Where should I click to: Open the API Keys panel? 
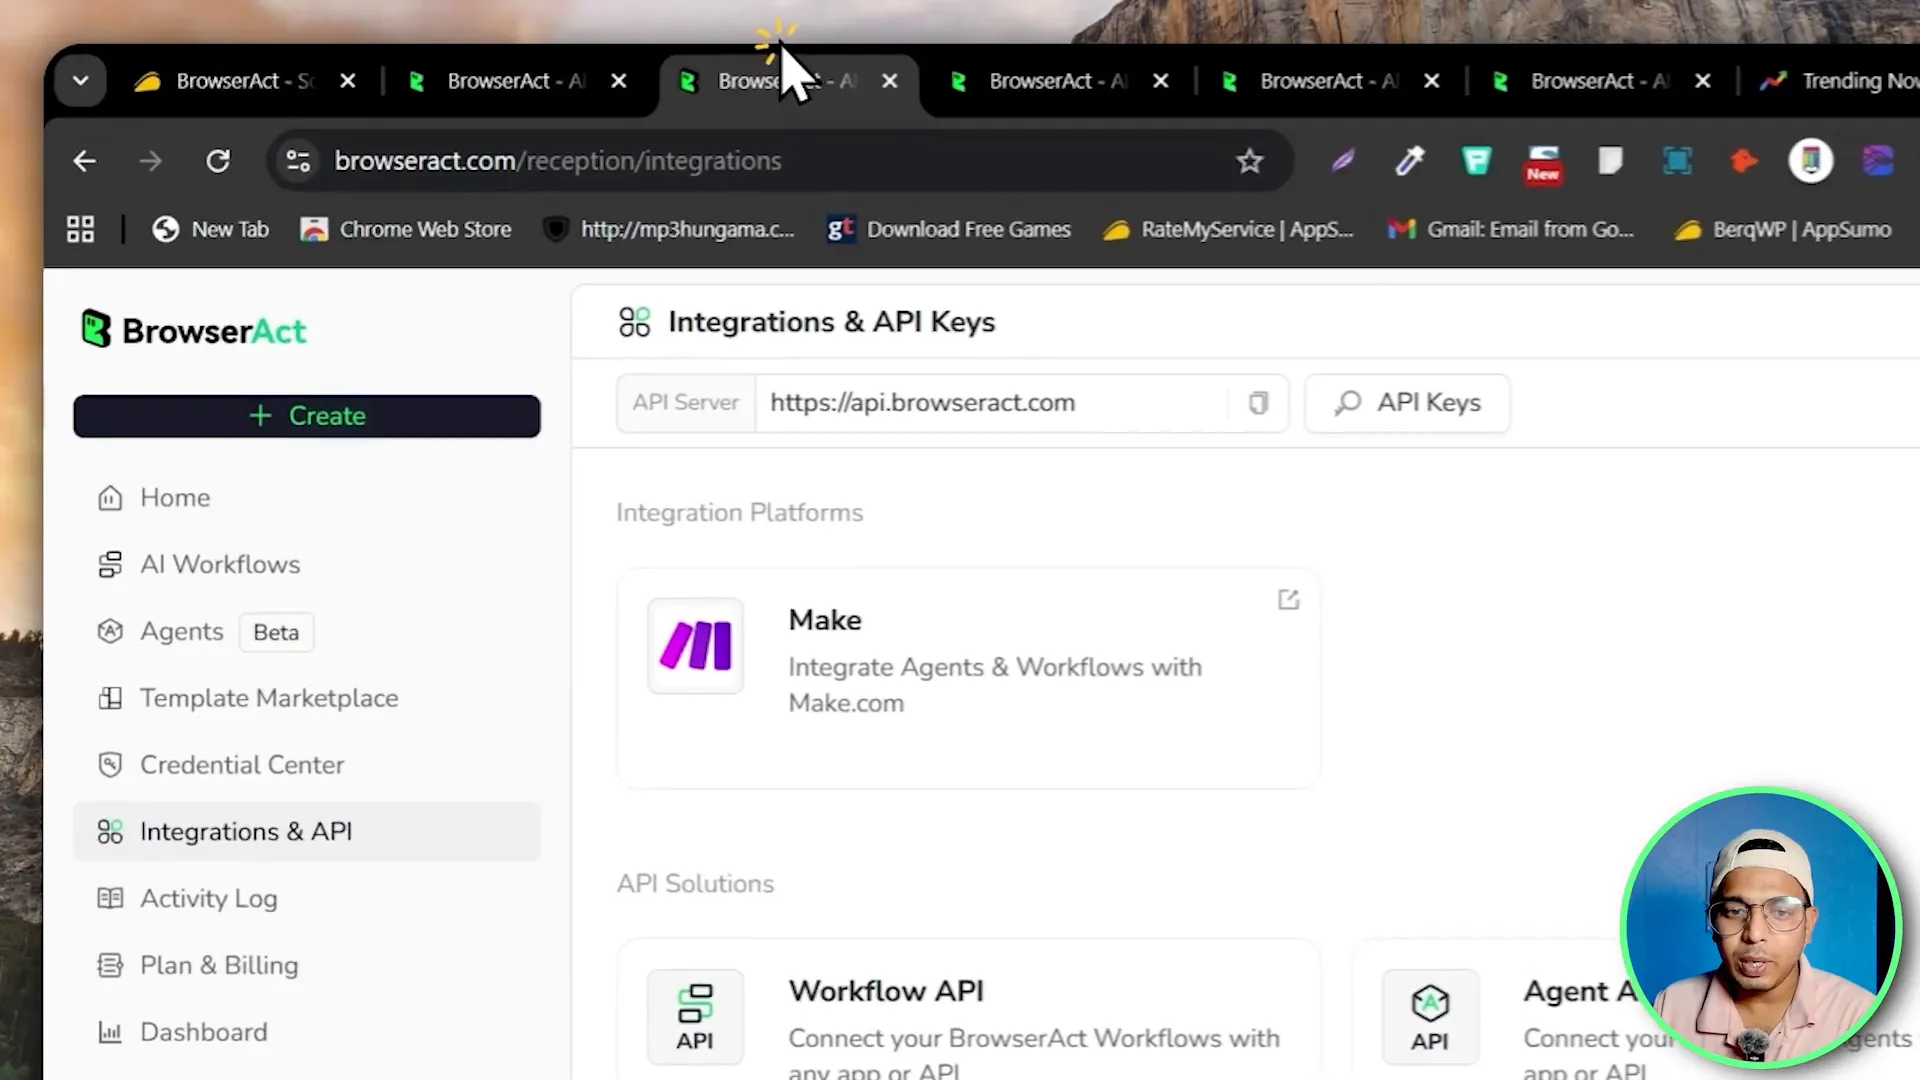click(1406, 403)
